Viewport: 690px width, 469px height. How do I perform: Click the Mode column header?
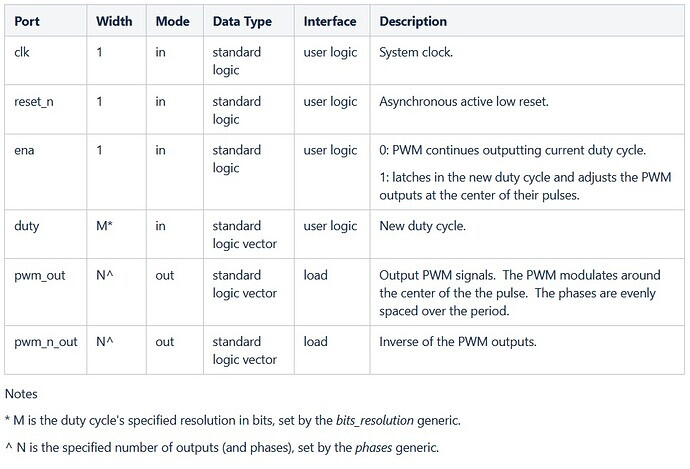(171, 20)
